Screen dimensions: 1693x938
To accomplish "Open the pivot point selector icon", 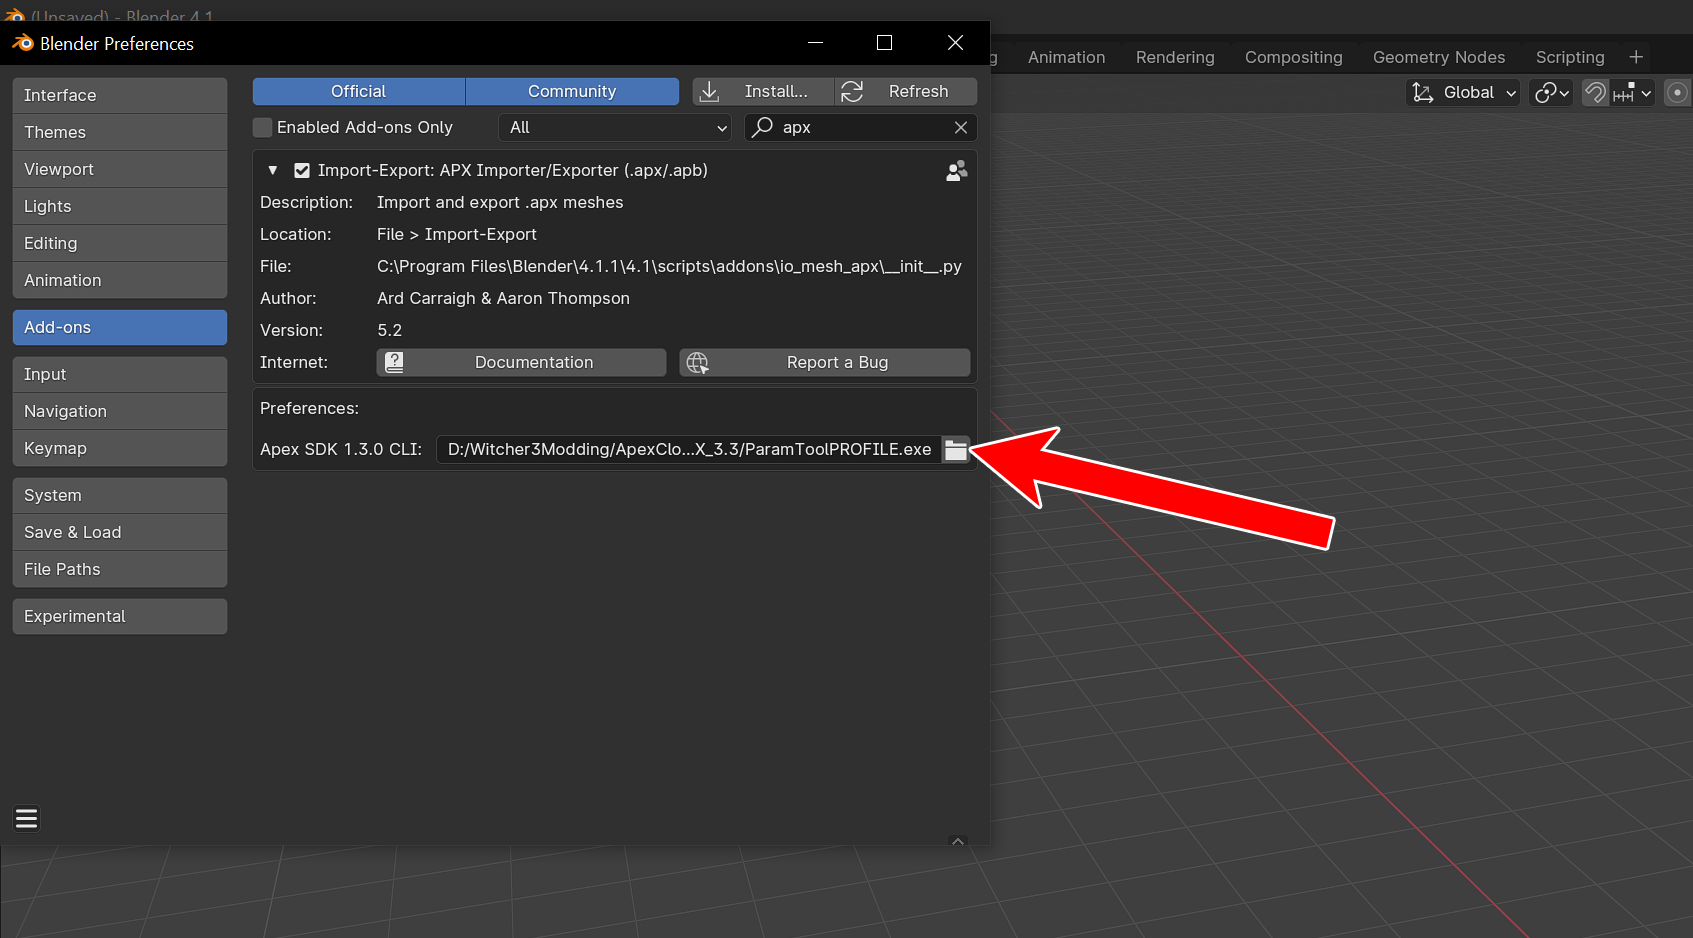I will click(x=1552, y=93).
